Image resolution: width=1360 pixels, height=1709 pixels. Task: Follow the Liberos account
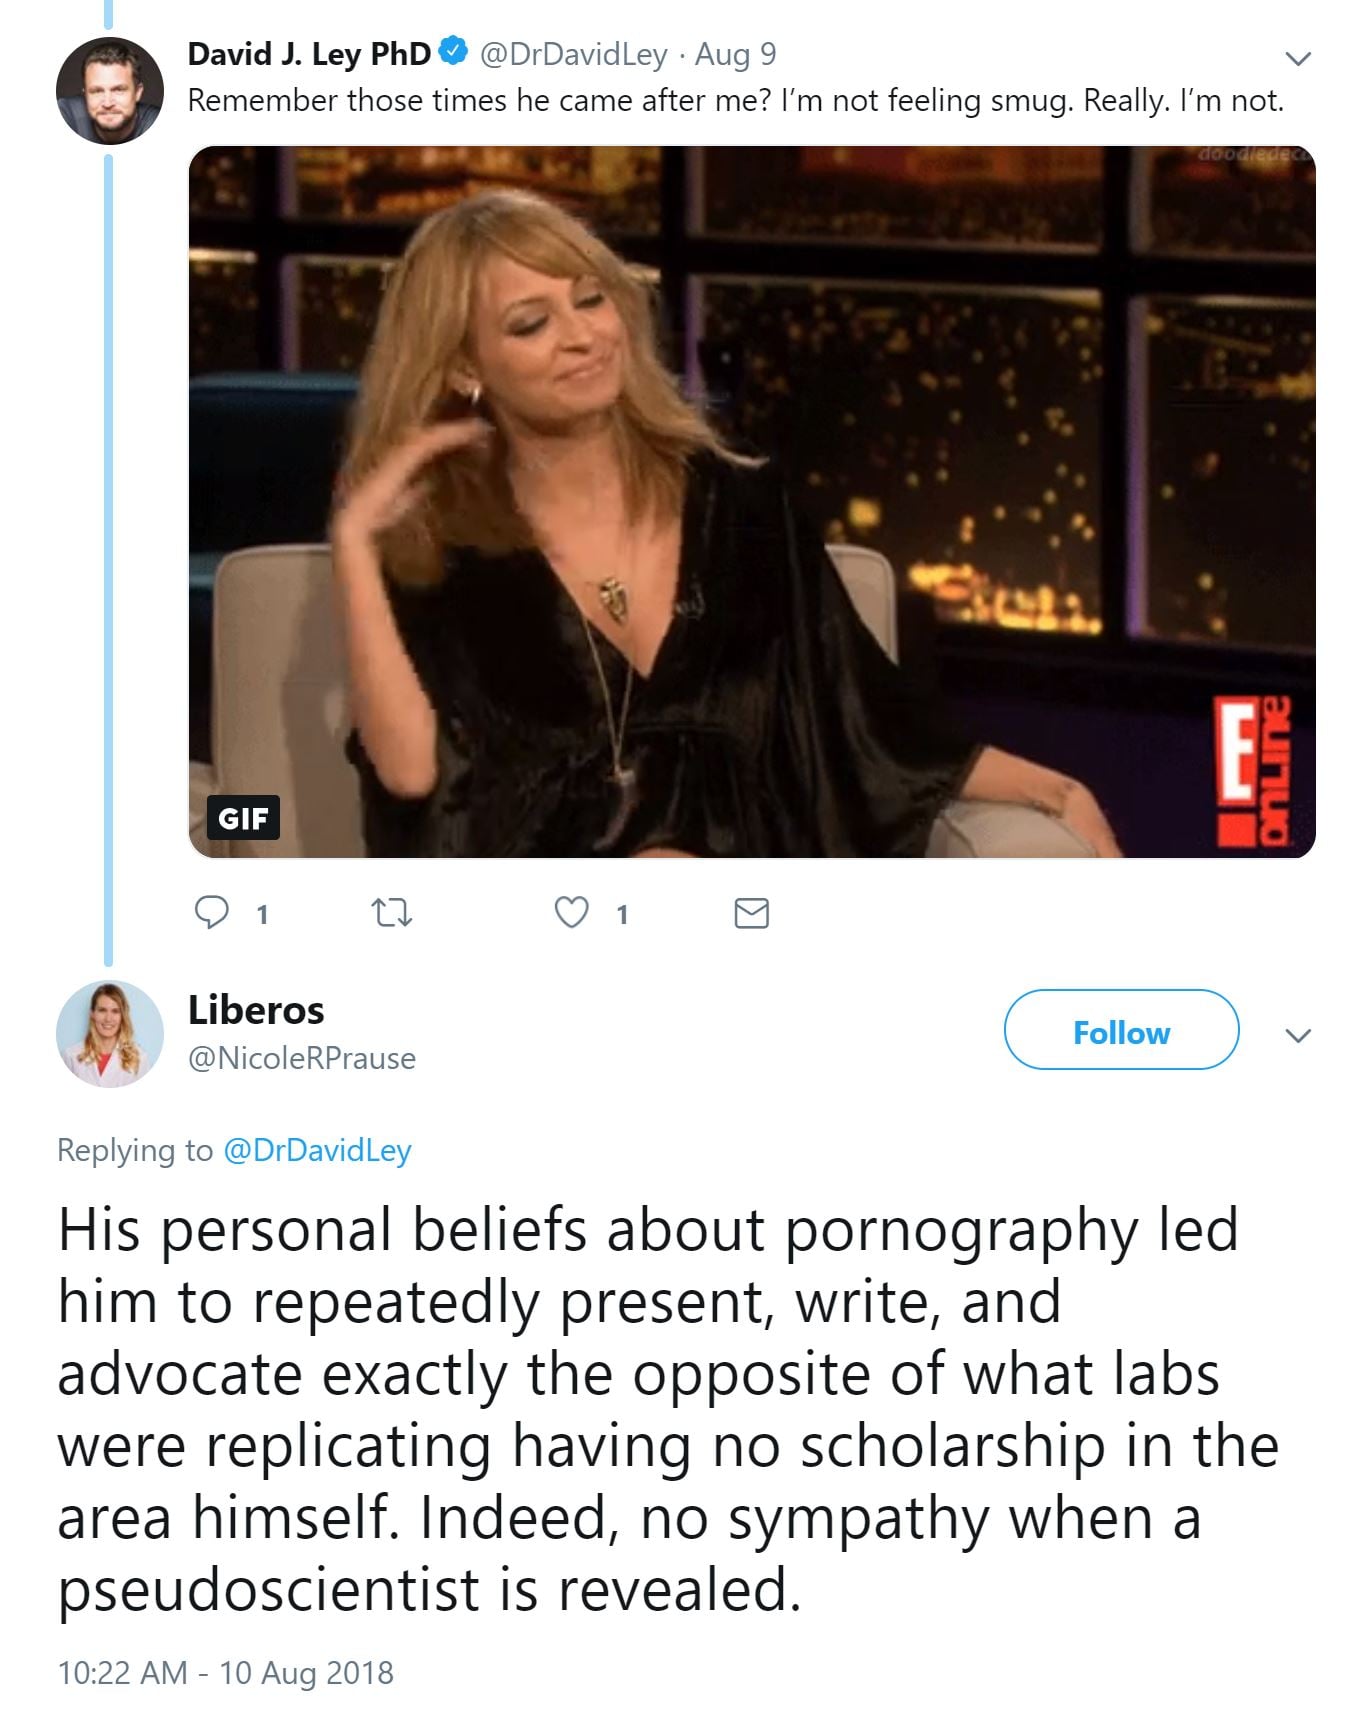tap(1120, 1031)
